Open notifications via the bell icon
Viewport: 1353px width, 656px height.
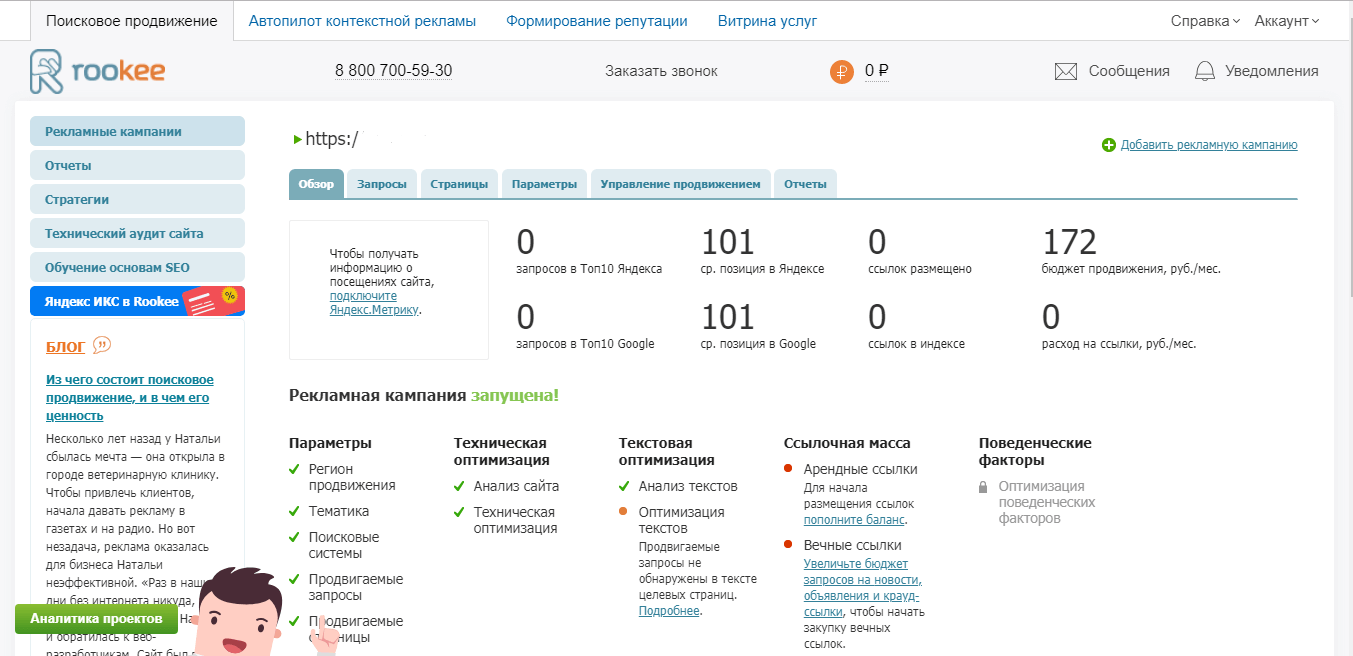(1205, 71)
